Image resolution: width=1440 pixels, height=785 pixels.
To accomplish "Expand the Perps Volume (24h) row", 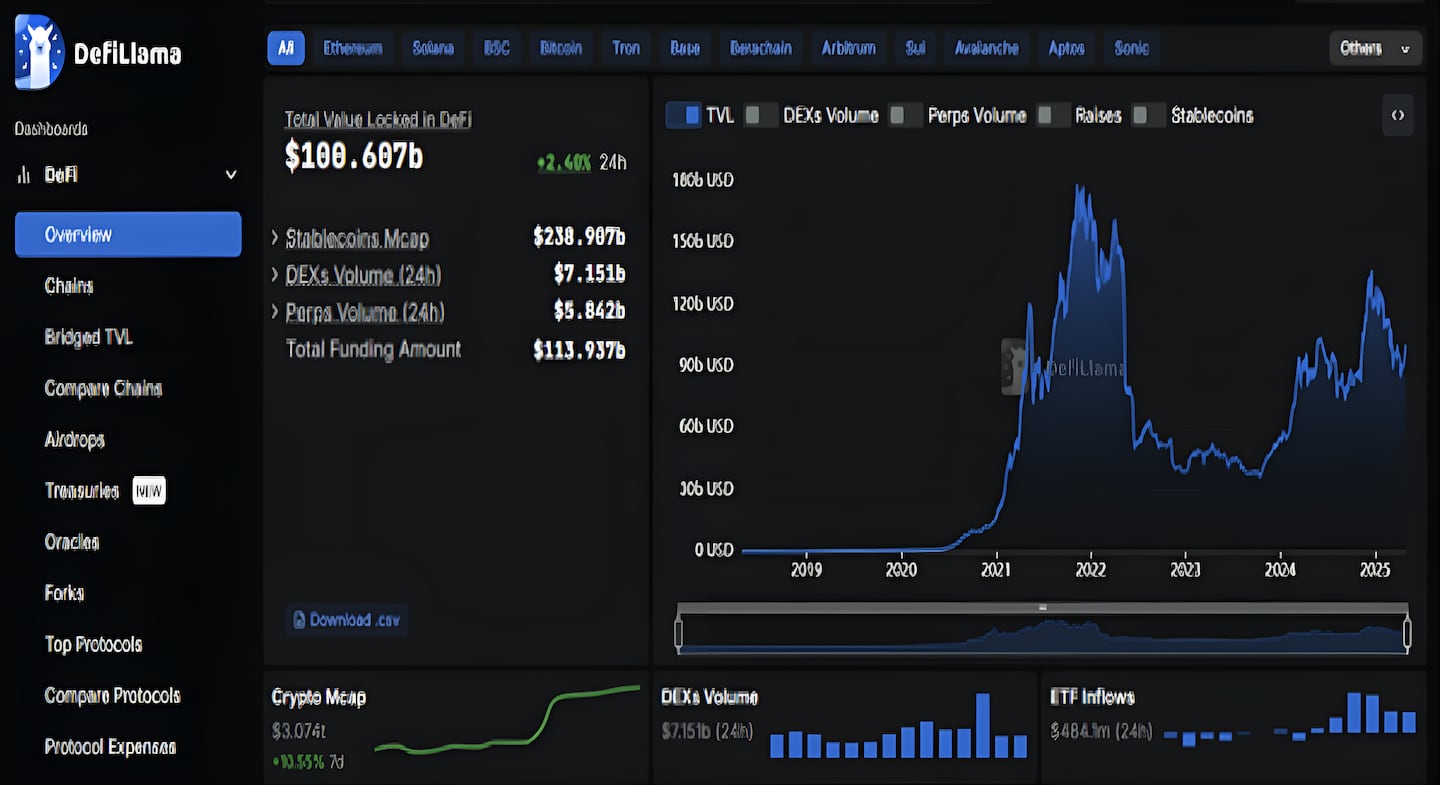I will 275,312.
